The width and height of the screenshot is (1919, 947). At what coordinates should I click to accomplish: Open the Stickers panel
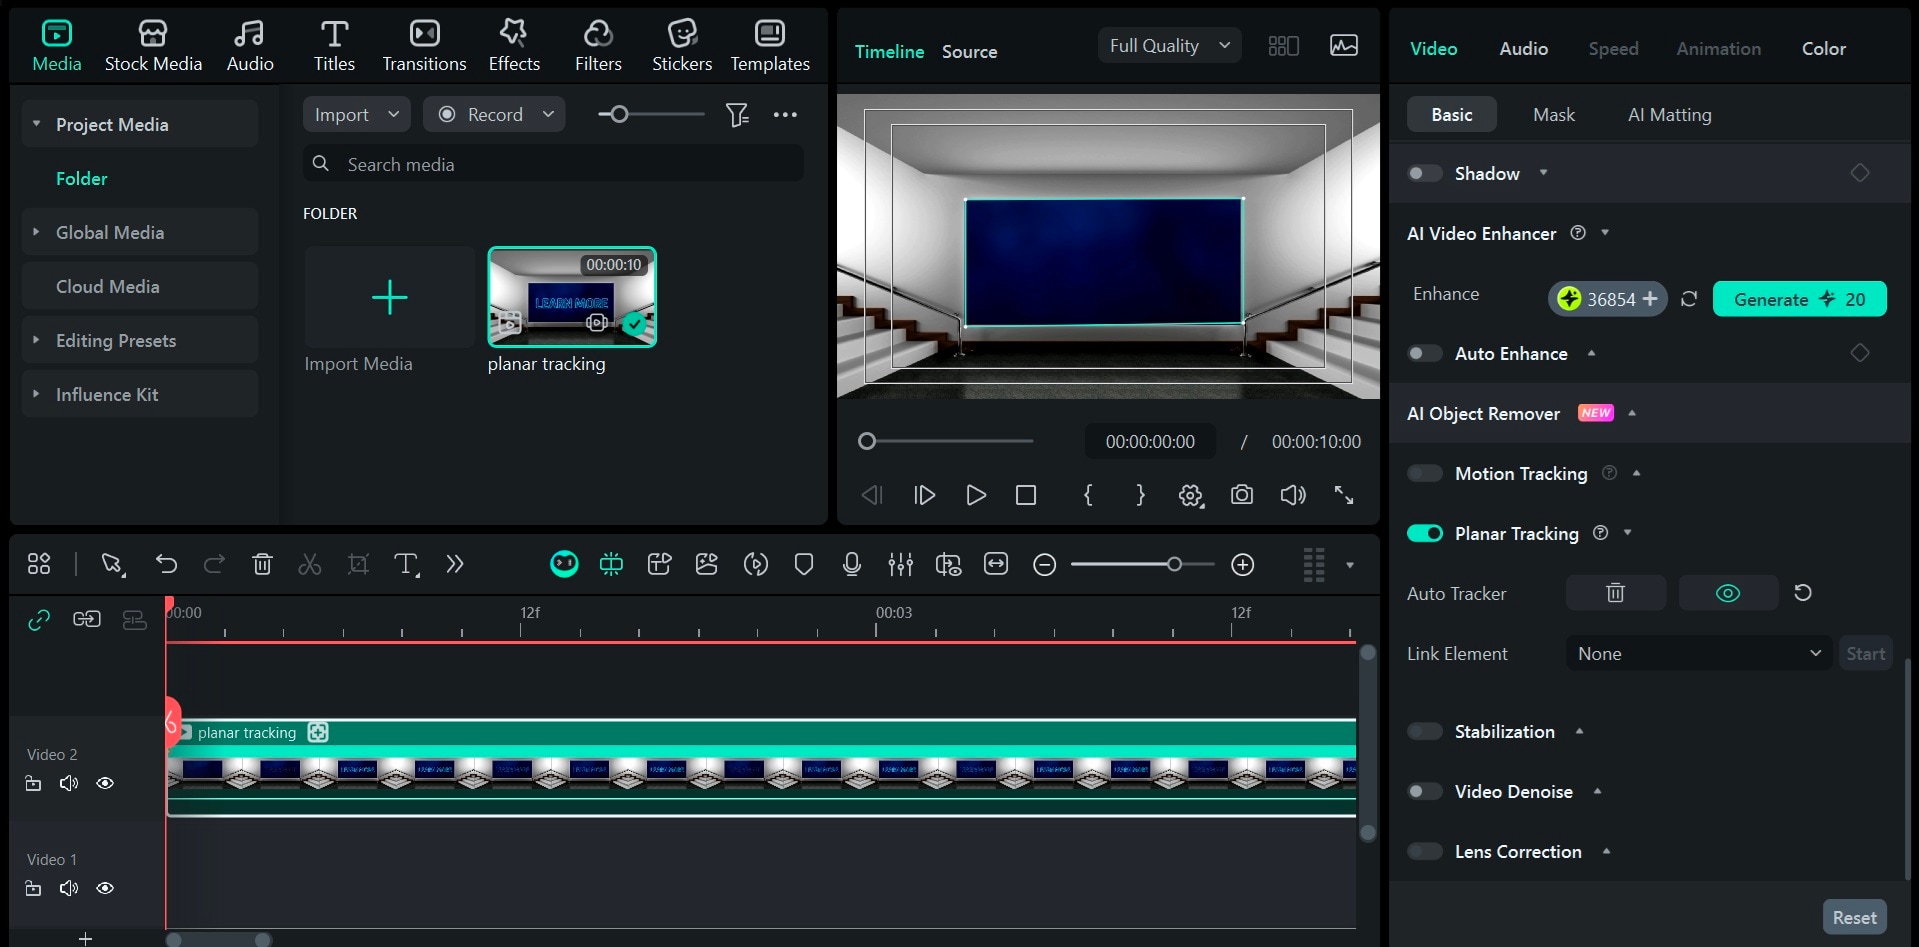682,46
